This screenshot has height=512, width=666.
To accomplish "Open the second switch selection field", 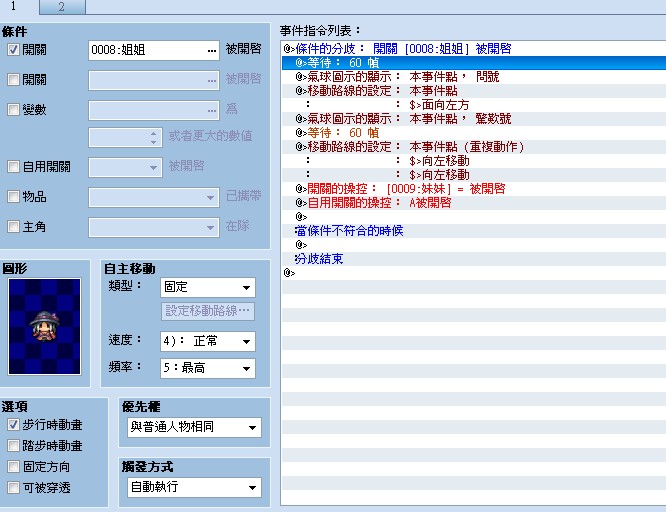I will [154, 80].
